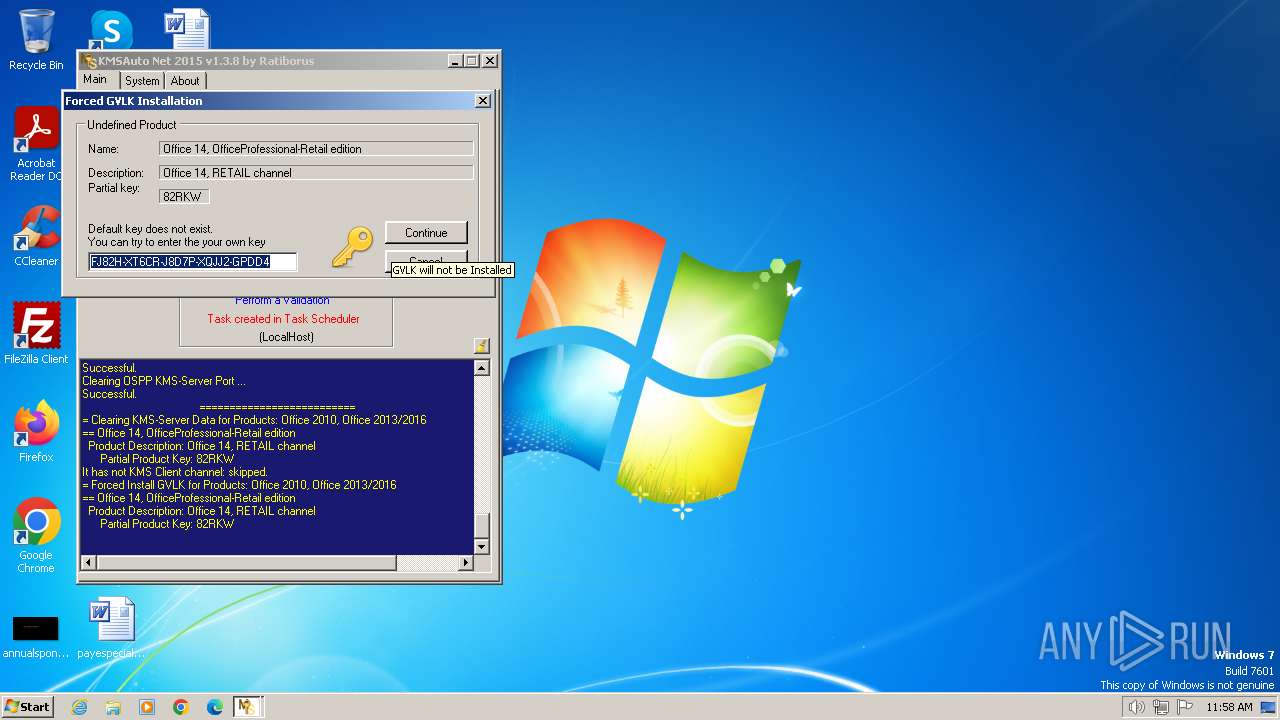This screenshot has height=720, width=1280.
Task: Click the log's scroll down arrow
Action: pyautogui.click(x=482, y=546)
